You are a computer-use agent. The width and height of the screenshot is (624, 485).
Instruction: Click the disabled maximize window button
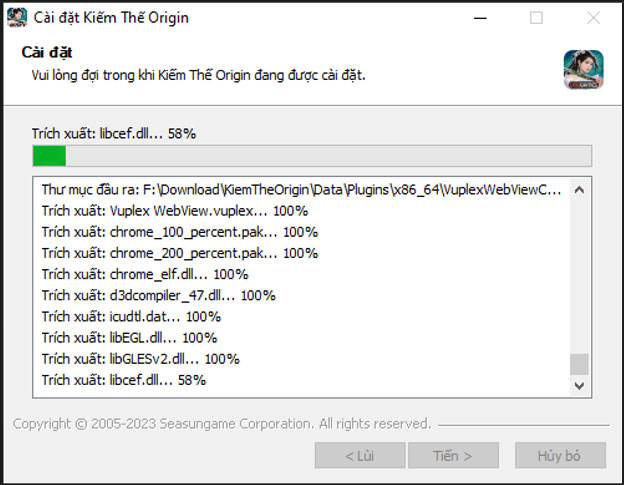pyautogui.click(x=537, y=17)
